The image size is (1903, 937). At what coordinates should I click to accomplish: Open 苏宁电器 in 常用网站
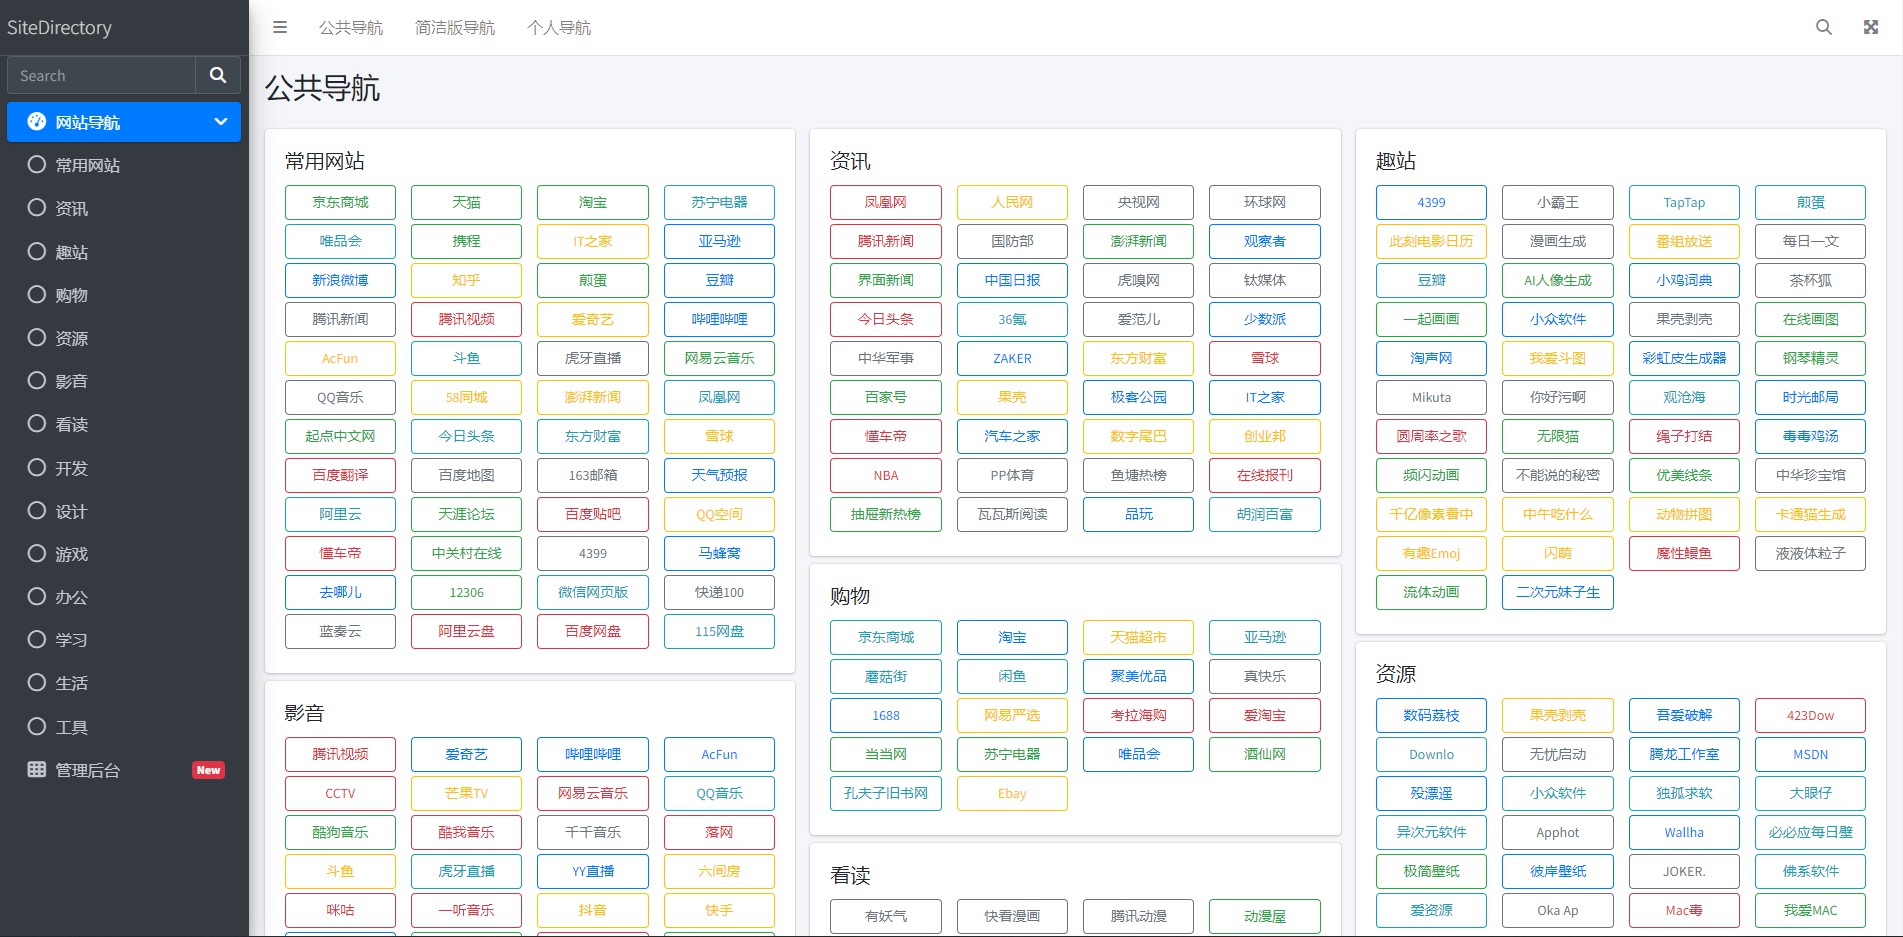point(719,202)
